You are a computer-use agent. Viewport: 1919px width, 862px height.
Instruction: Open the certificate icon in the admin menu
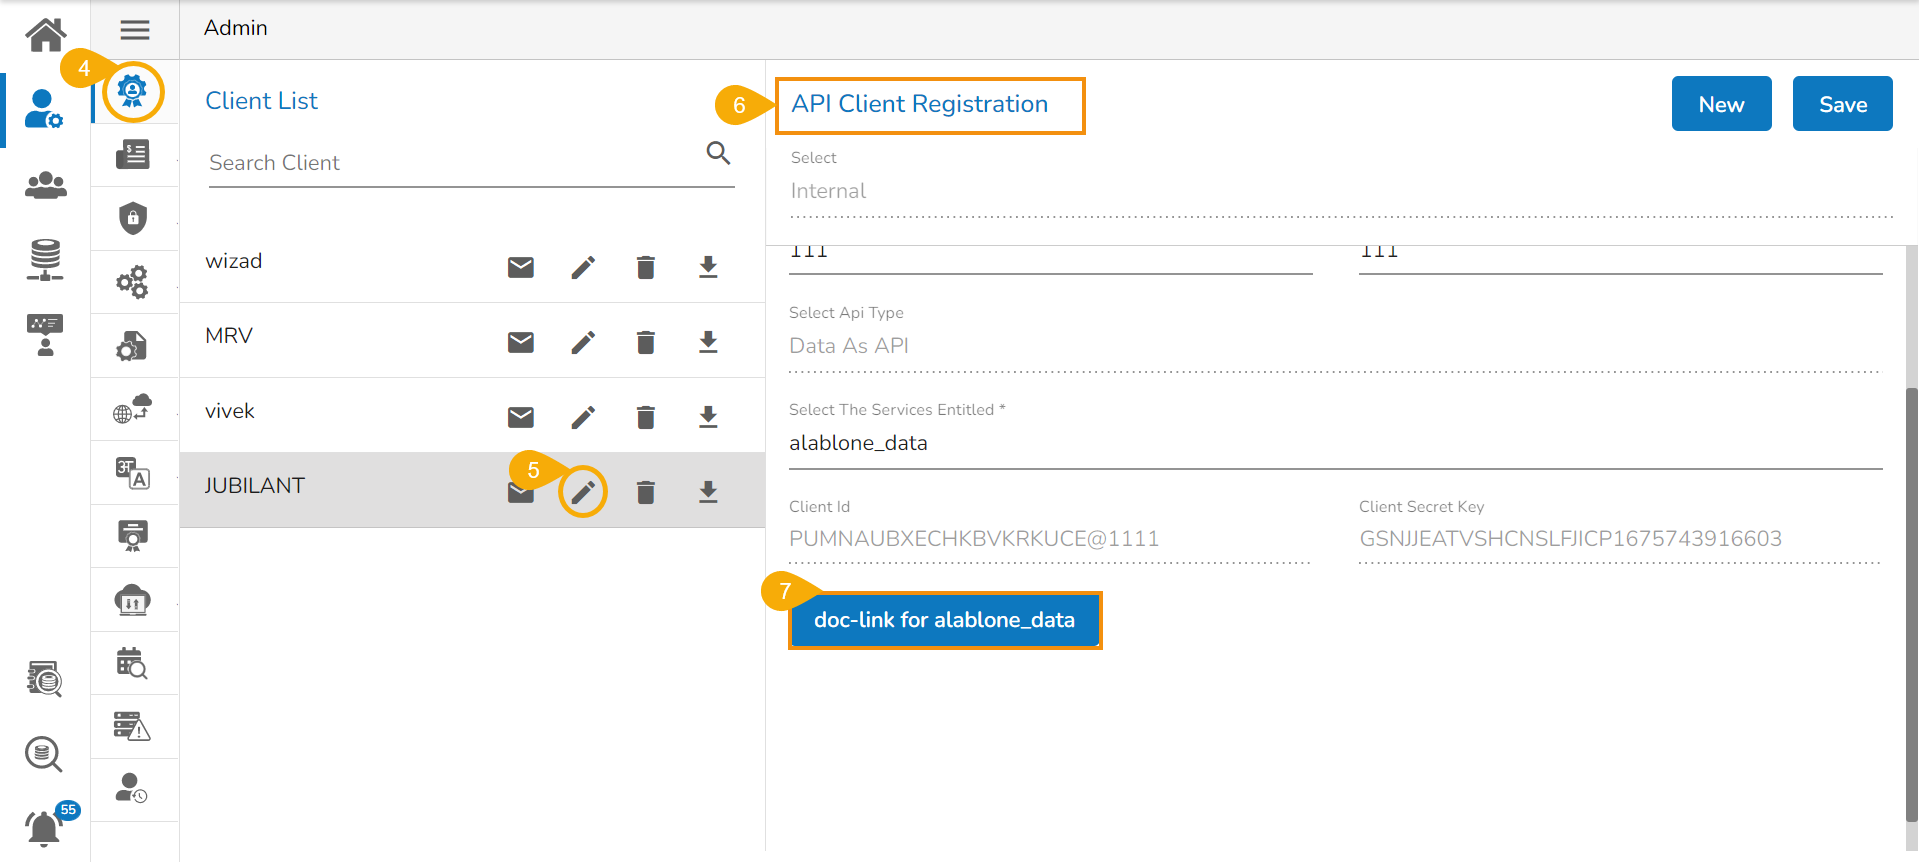133,536
